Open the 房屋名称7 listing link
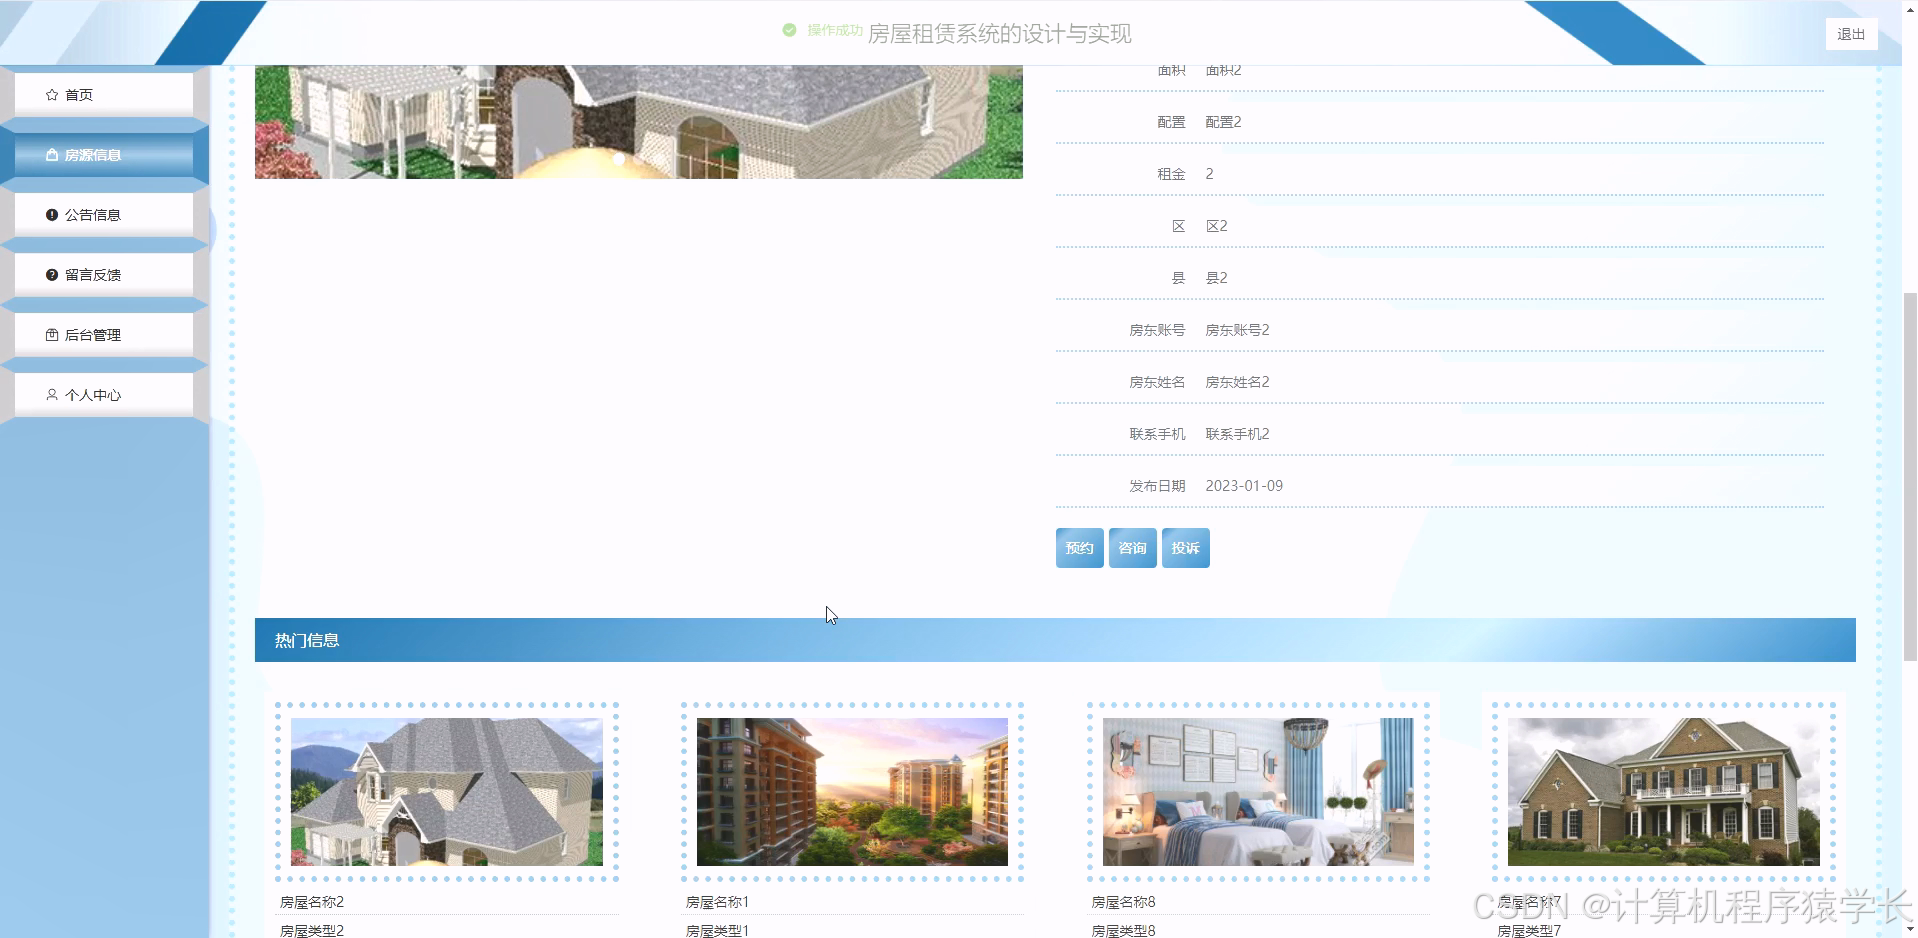The height and width of the screenshot is (938, 1918). coord(1530,901)
